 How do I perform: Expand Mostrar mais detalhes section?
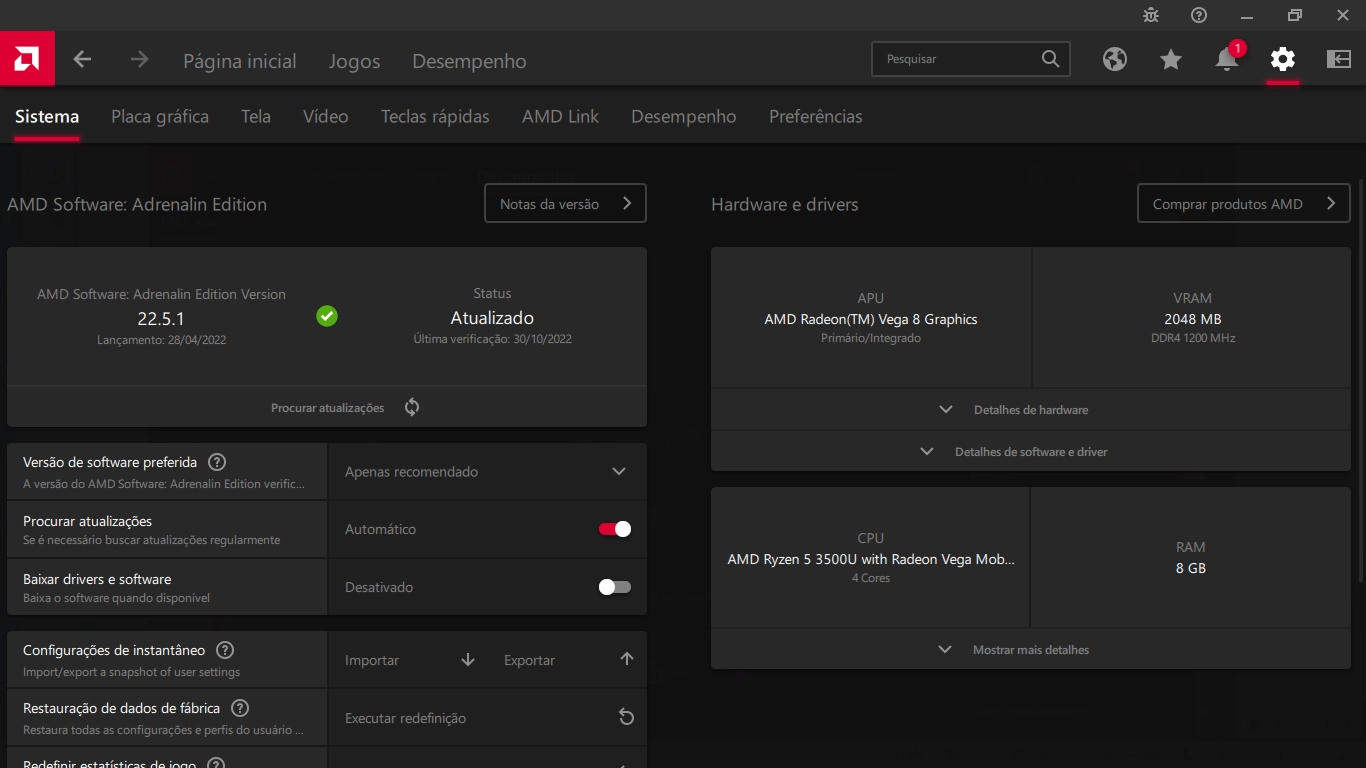click(1030, 650)
